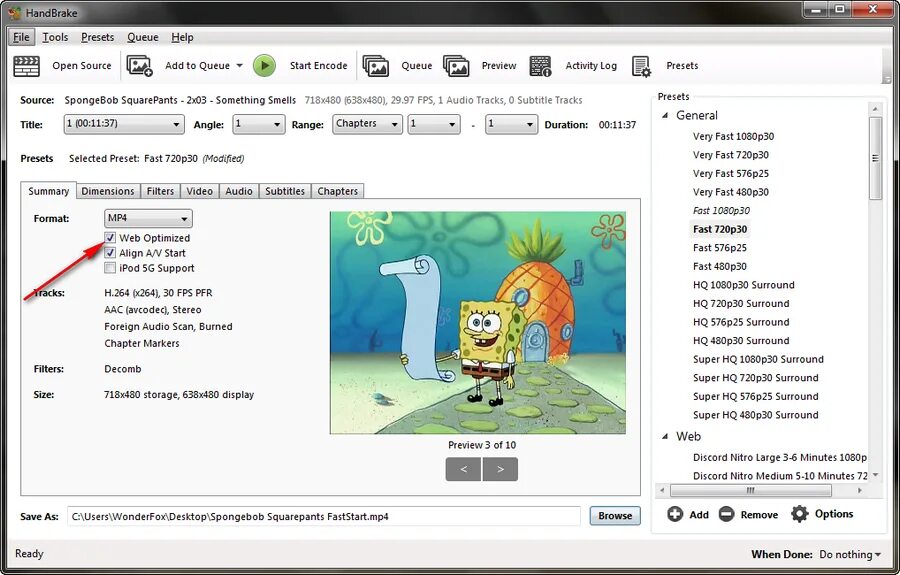
Task: Click Browse for destination
Action: pyautogui.click(x=615, y=515)
